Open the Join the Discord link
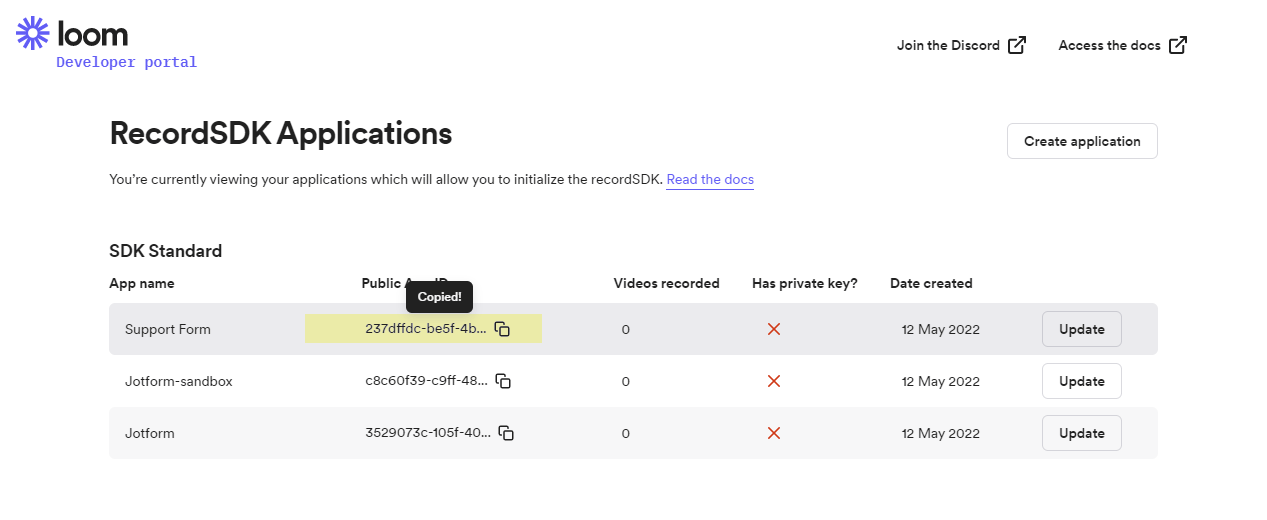1267x520 pixels. click(x=948, y=45)
